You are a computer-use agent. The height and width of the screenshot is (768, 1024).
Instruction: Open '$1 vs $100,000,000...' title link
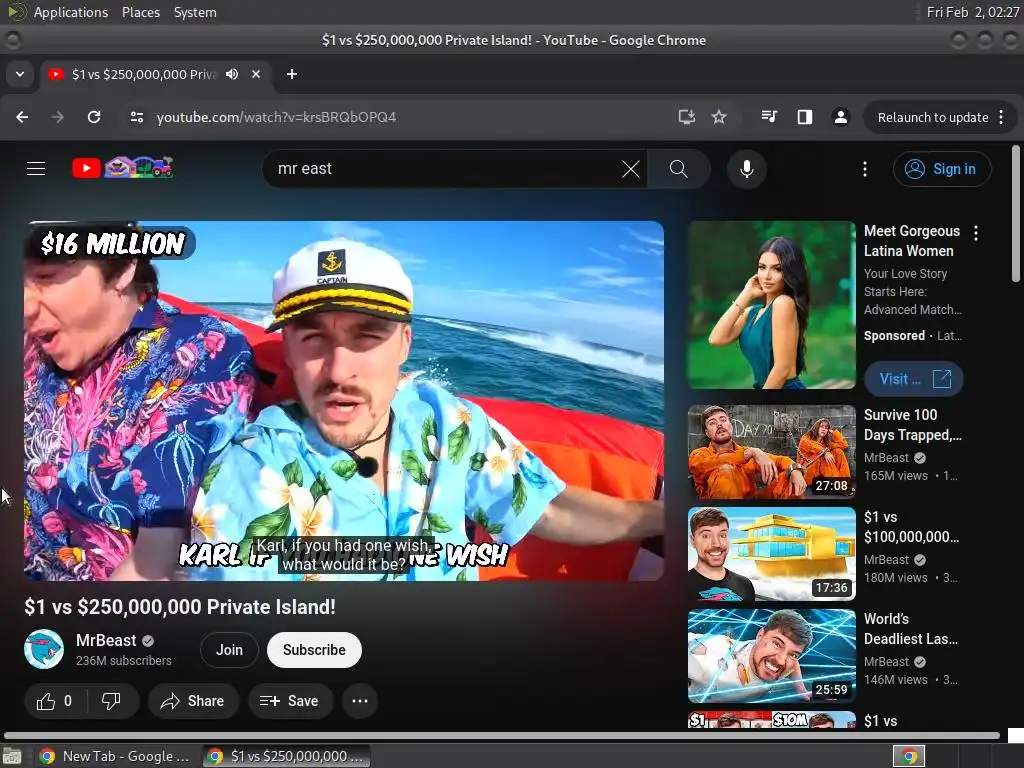[911, 527]
